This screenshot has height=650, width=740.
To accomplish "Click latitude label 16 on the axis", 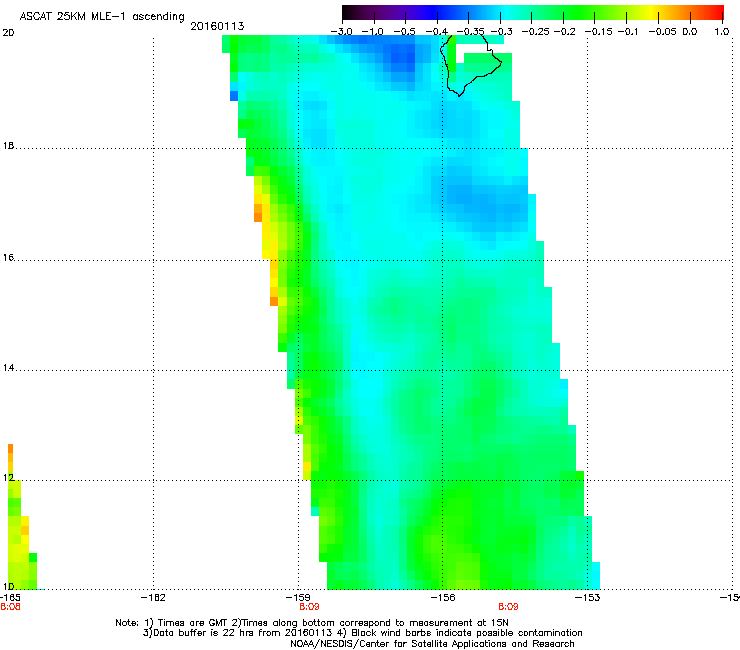I will coord(8,258).
